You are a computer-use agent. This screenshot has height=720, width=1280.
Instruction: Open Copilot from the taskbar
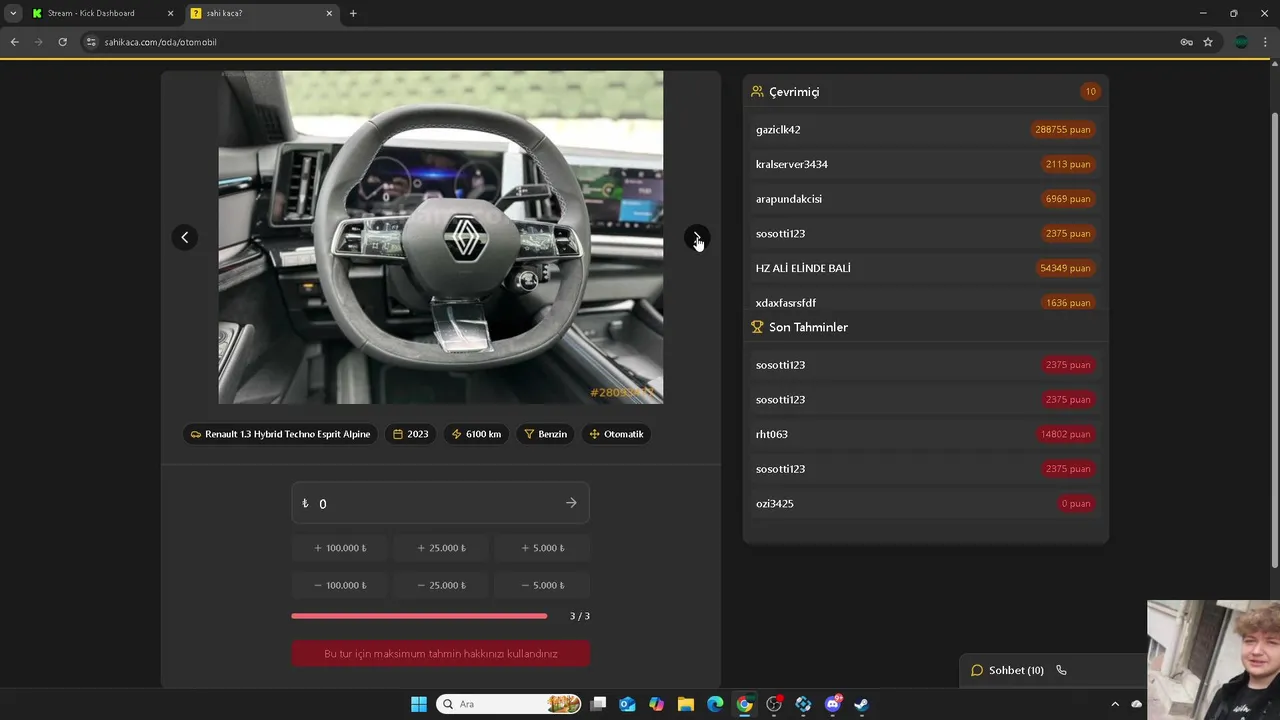pyautogui.click(x=656, y=704)
